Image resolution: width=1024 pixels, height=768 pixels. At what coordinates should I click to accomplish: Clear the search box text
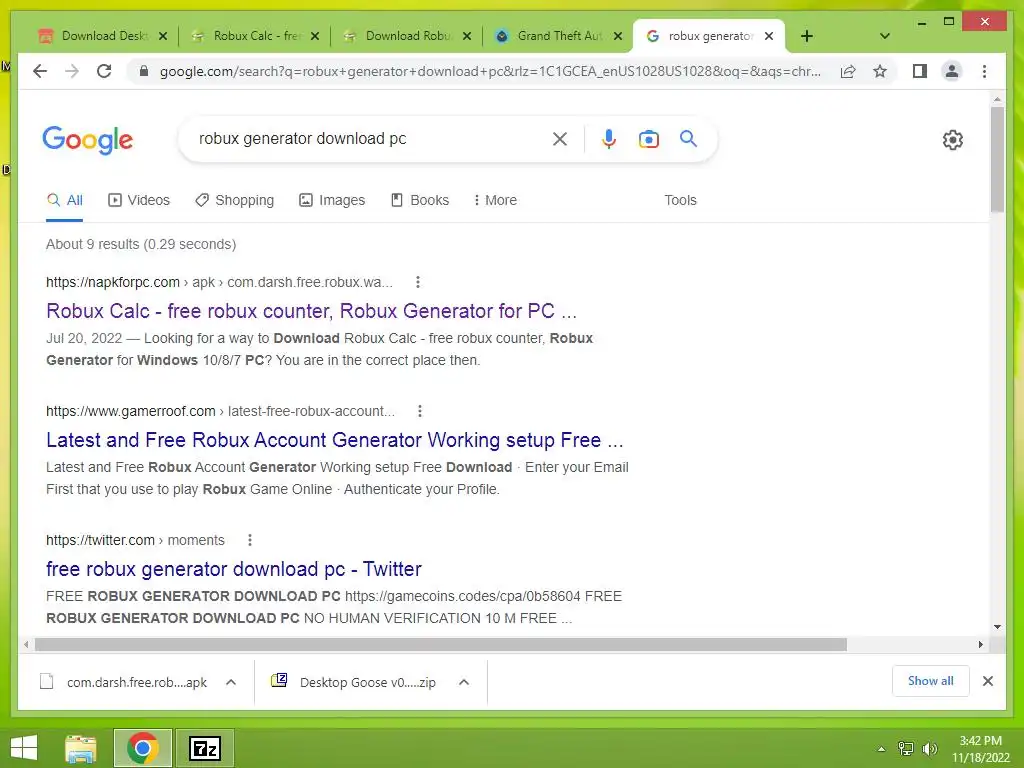pos(560,138)
